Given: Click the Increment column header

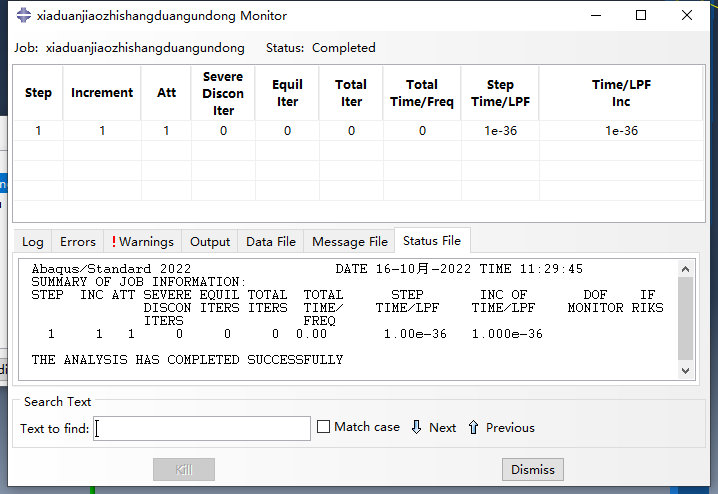Looking at the screenshot, I should tap(102, 93).
